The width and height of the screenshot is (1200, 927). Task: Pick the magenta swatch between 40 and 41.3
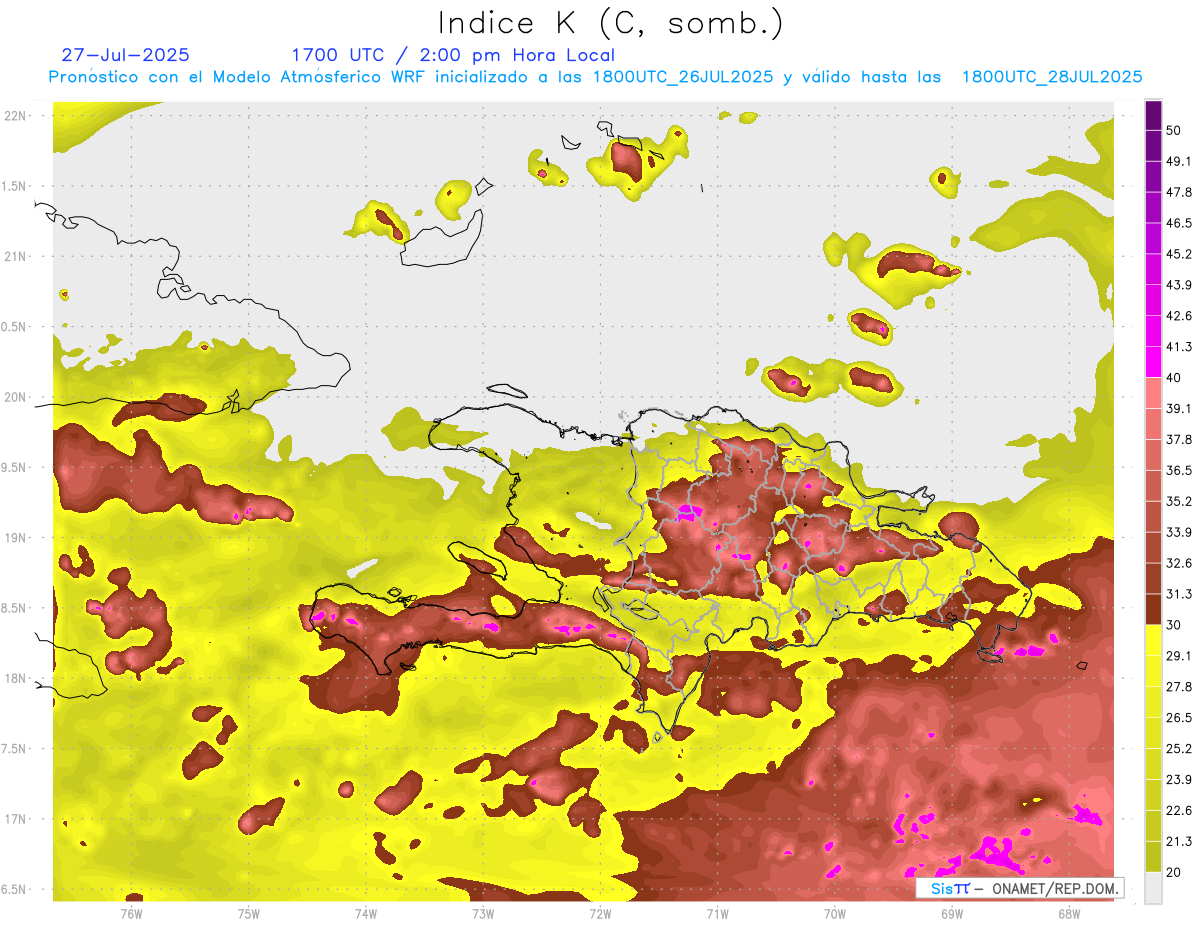pos(1153,362)
